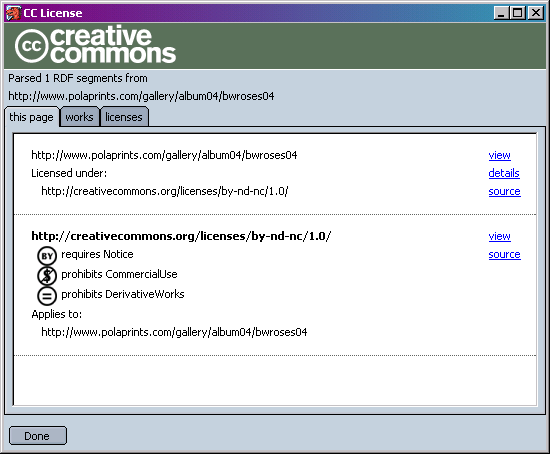The height and width of the screenshot is (454, 550).
Task: Click the bold creativecommons.org license heading
Action: (x=181, y=236)
